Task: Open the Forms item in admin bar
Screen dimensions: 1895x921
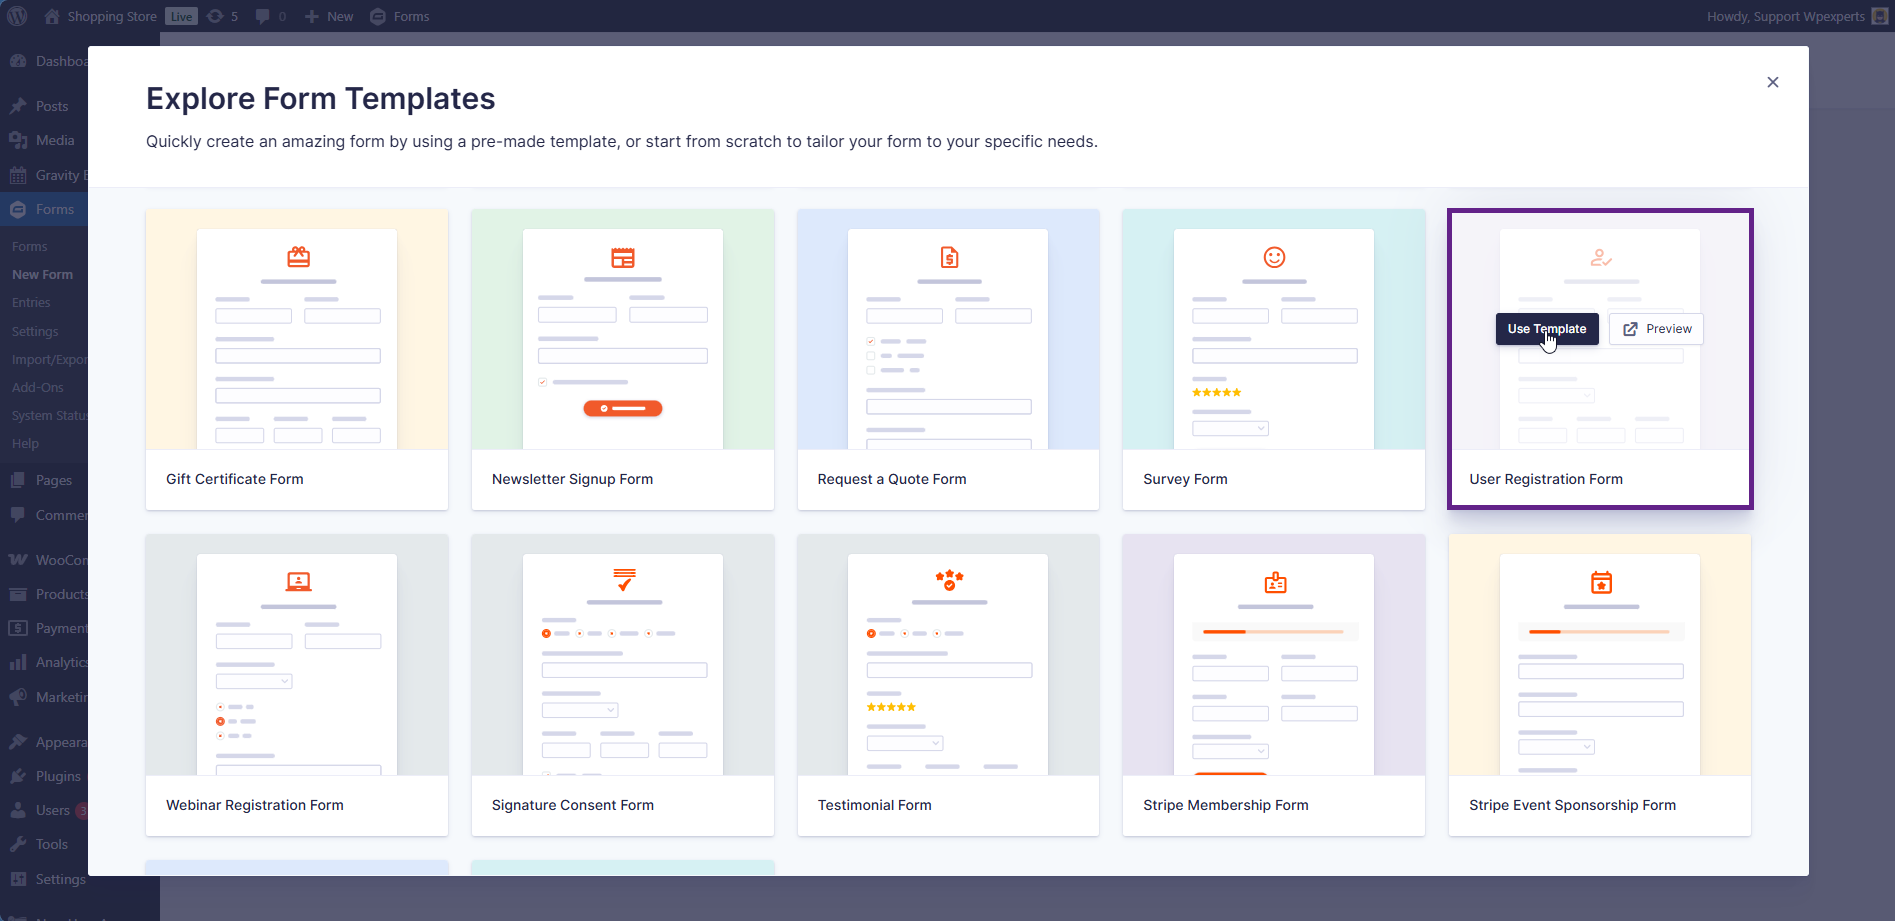Action: coord(400,16)
